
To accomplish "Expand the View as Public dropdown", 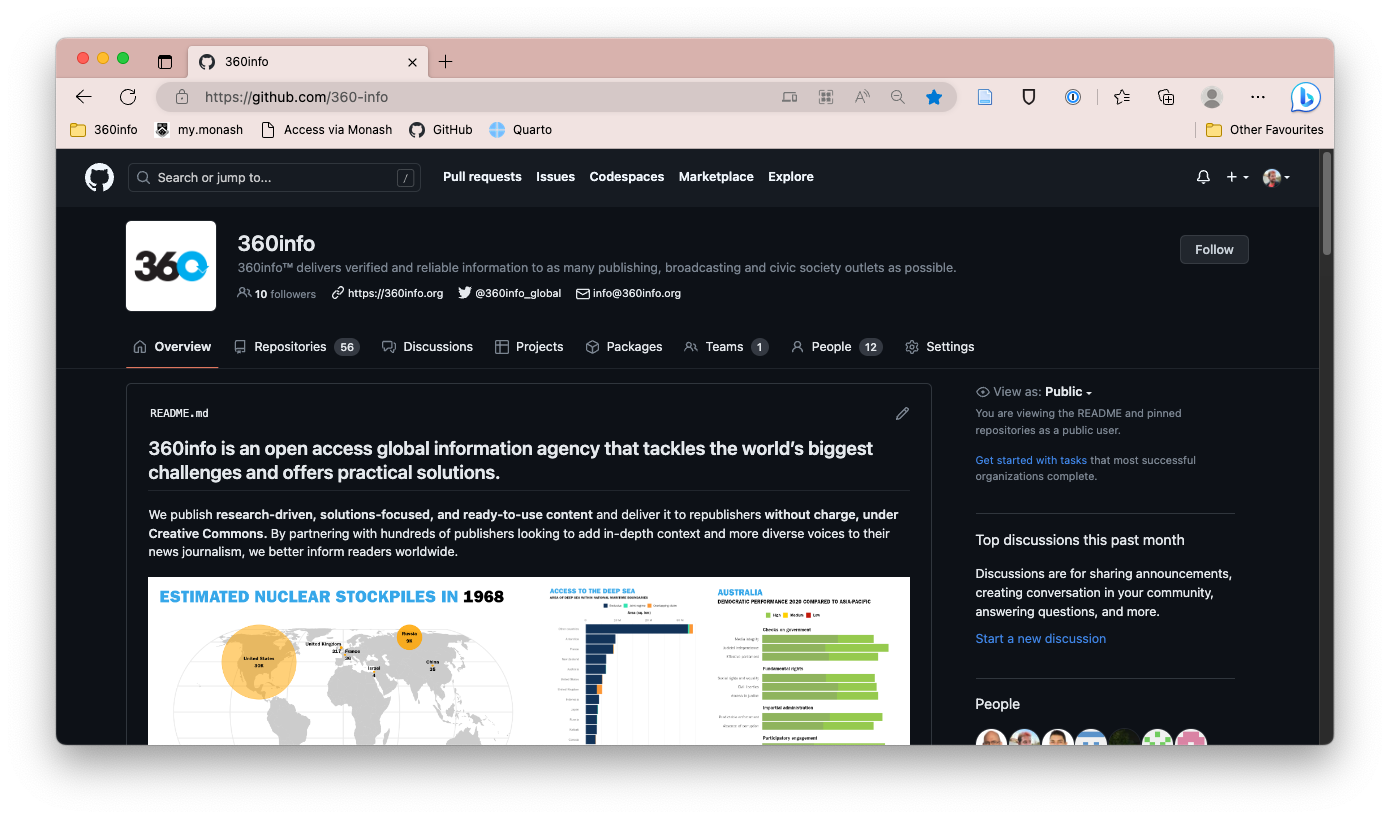I will point(1068,392).
